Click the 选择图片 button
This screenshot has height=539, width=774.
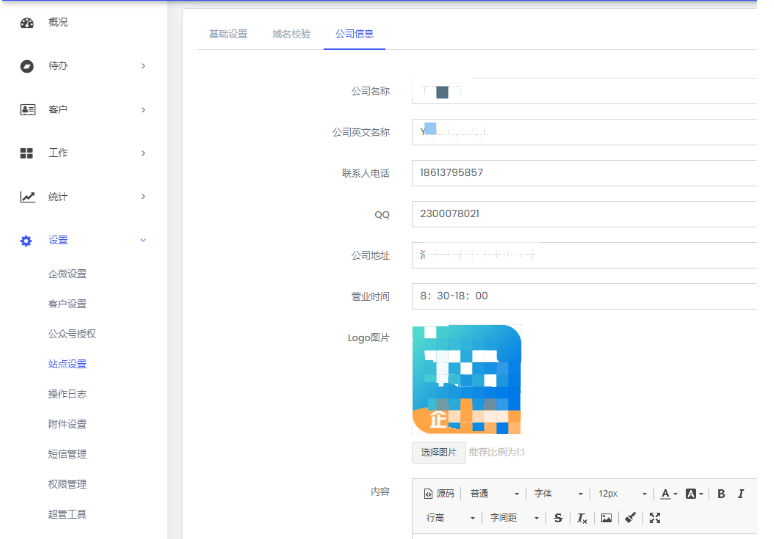pos(438,452)
